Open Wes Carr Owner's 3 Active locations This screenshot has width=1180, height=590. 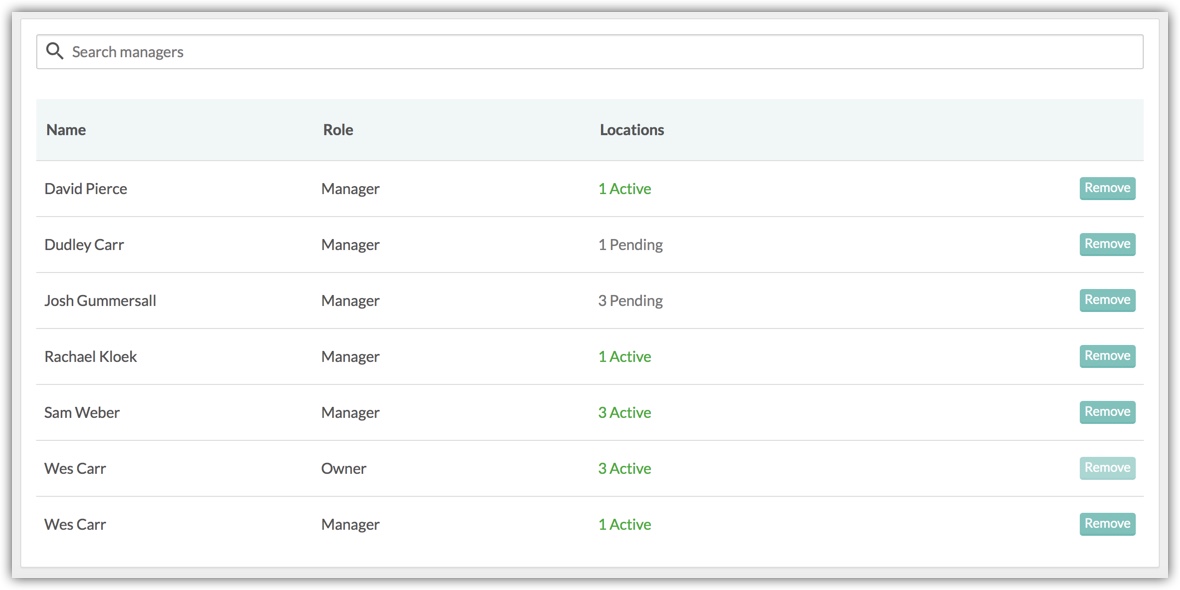pyautogui.click(x=625, y=468)
